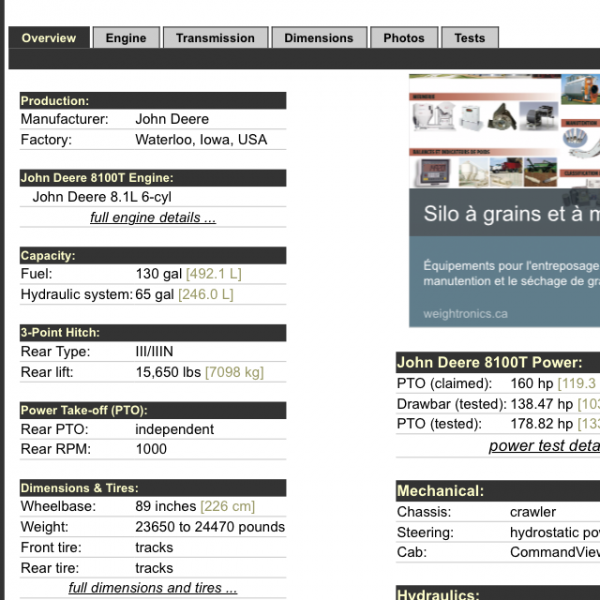Switch to the Transmission tab
The image size is (600, 600).
click(215, 38)
